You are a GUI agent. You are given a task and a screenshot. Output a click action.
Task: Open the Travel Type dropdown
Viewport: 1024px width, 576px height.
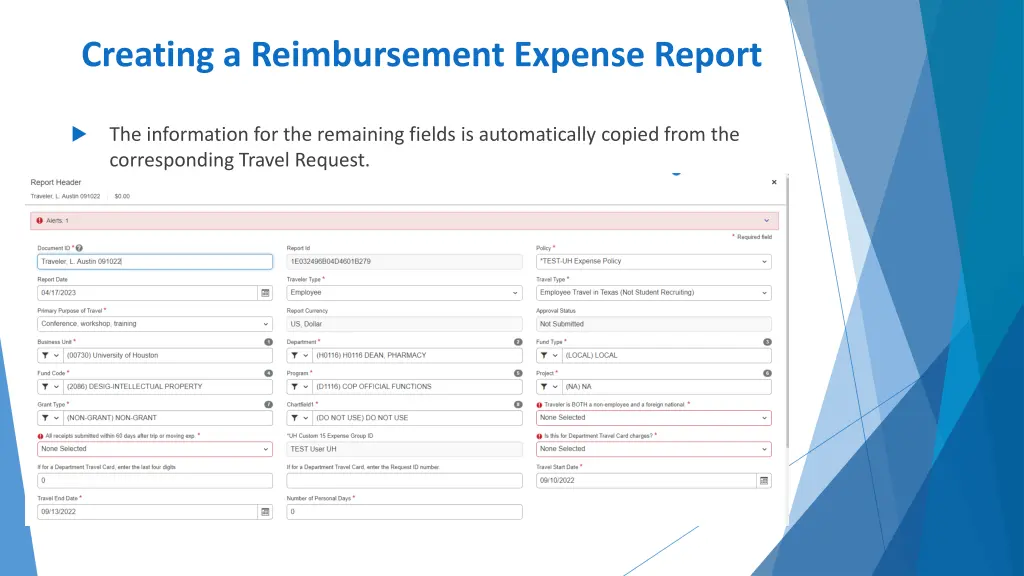tap(654, 293)
